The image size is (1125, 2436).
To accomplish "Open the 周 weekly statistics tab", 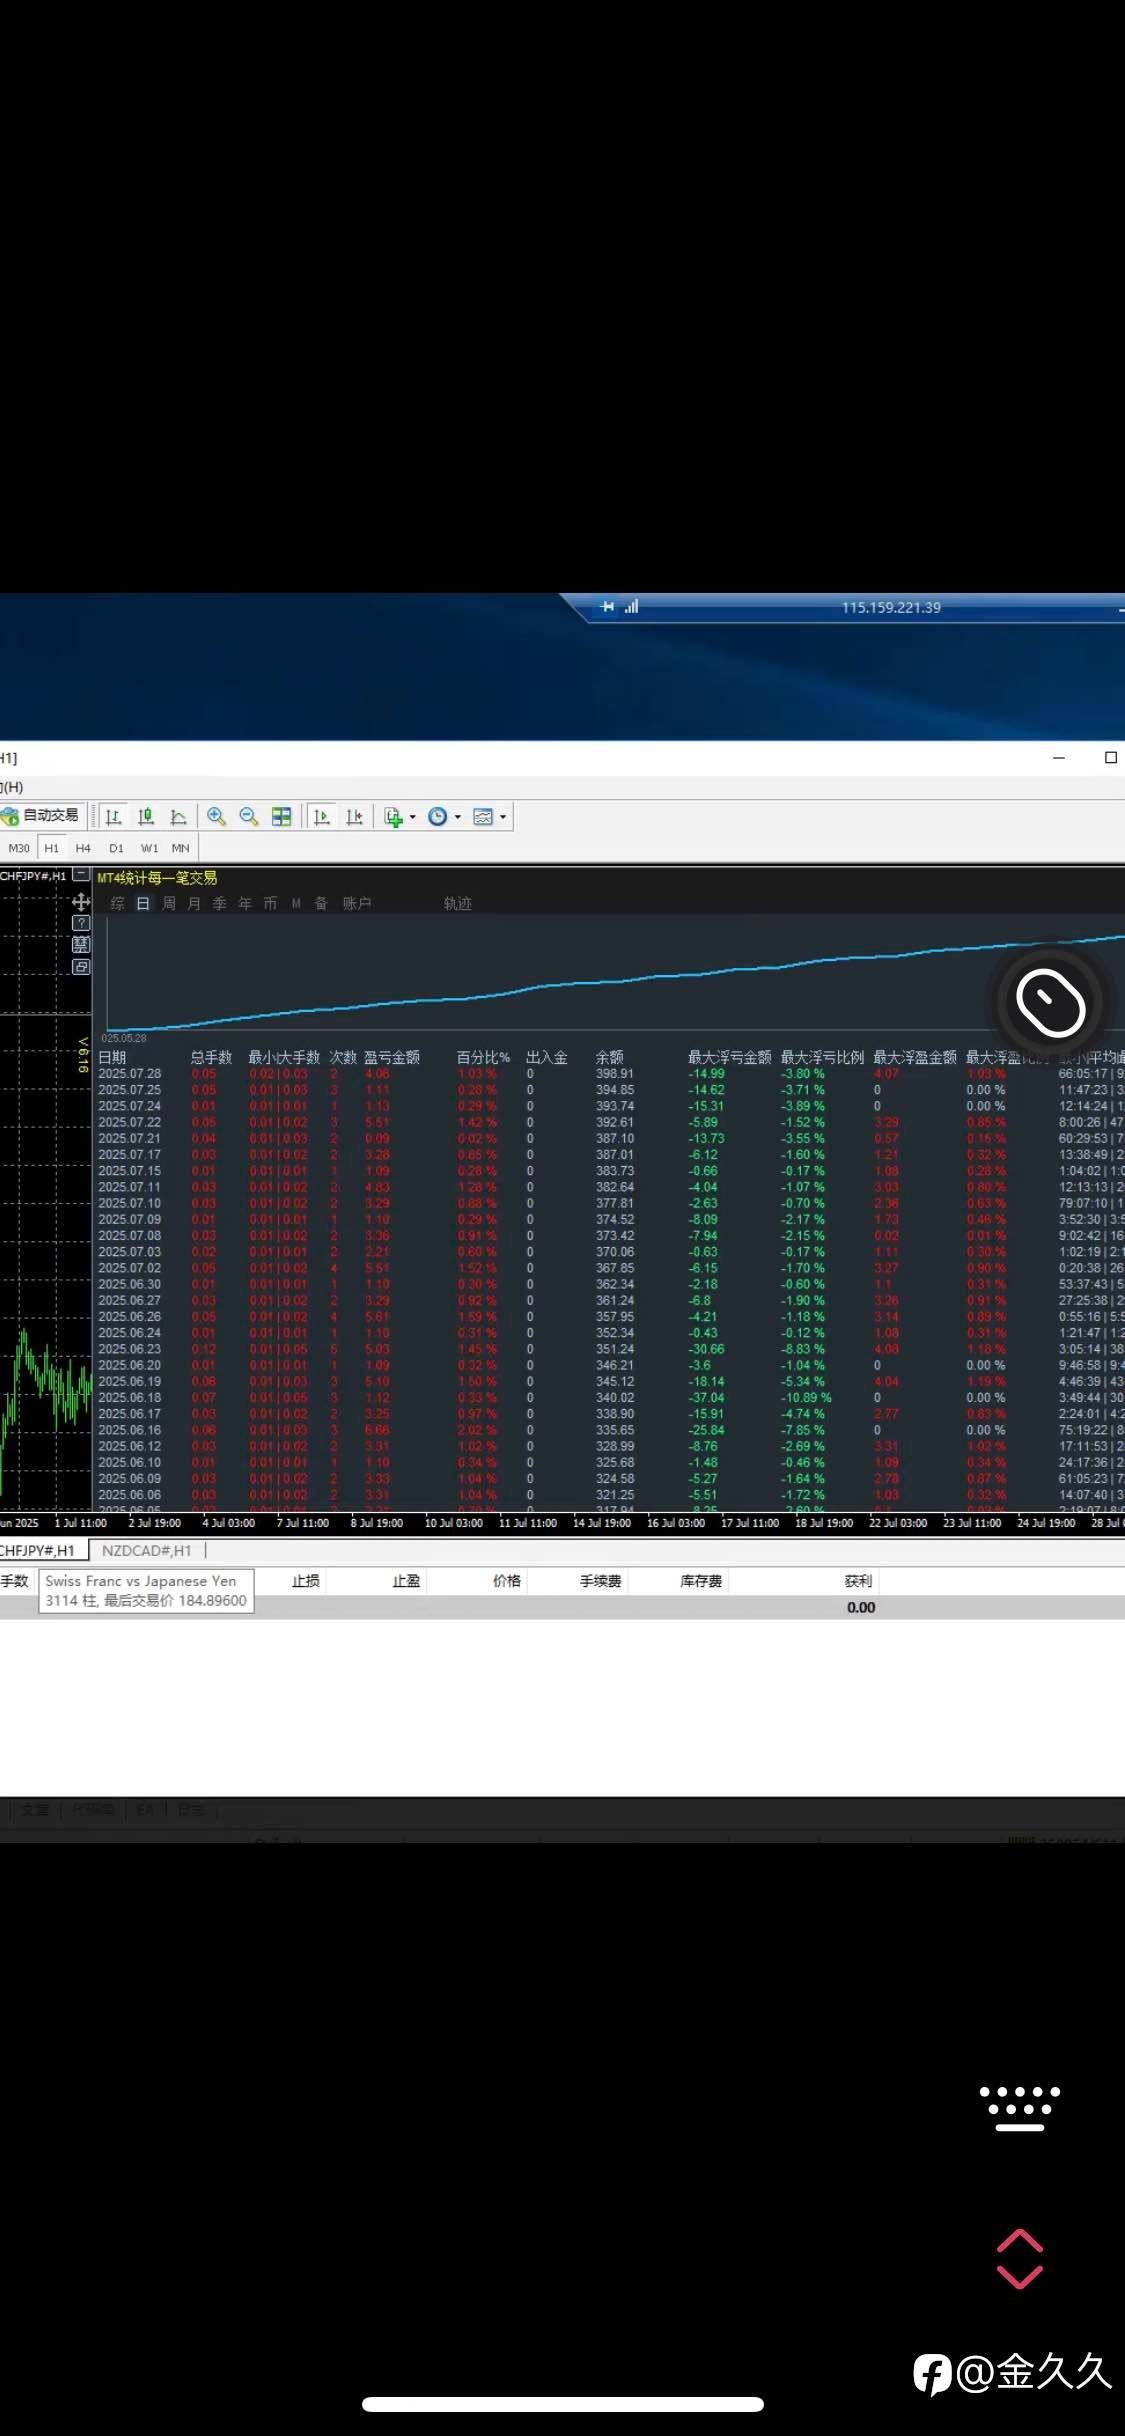I will coord(169,904).
